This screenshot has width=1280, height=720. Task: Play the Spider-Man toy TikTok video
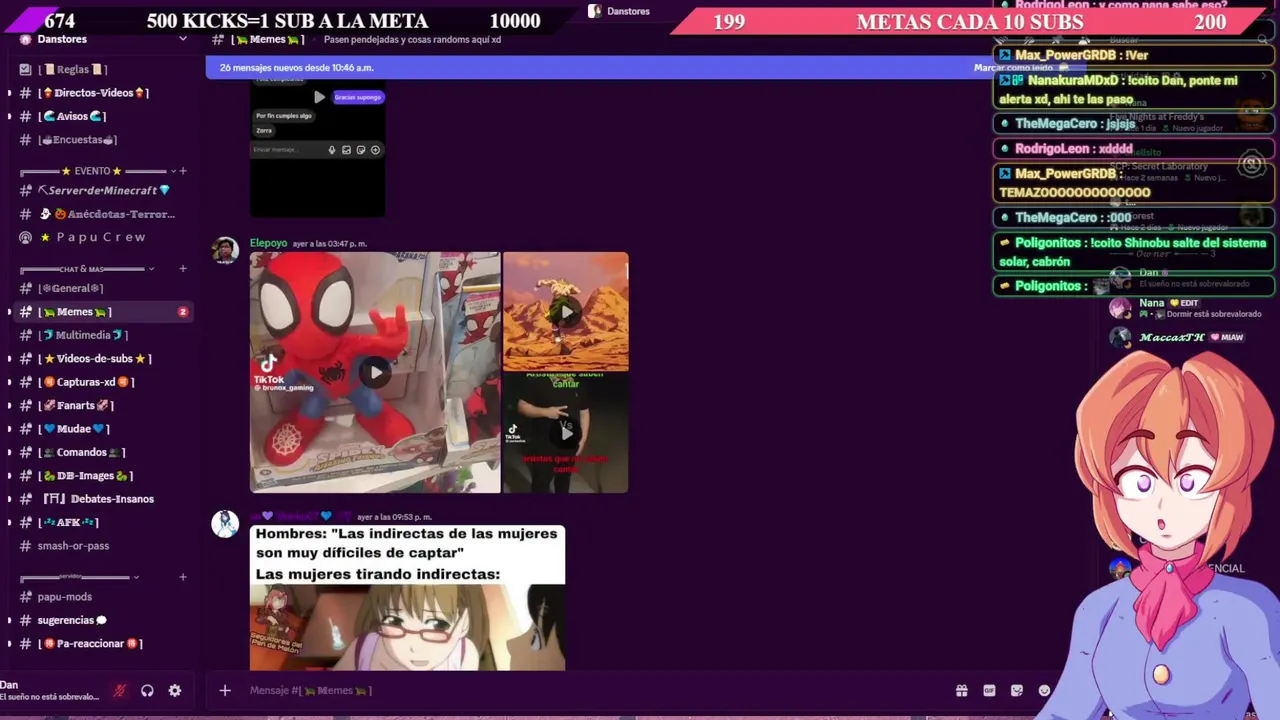(x=375, y=373)
